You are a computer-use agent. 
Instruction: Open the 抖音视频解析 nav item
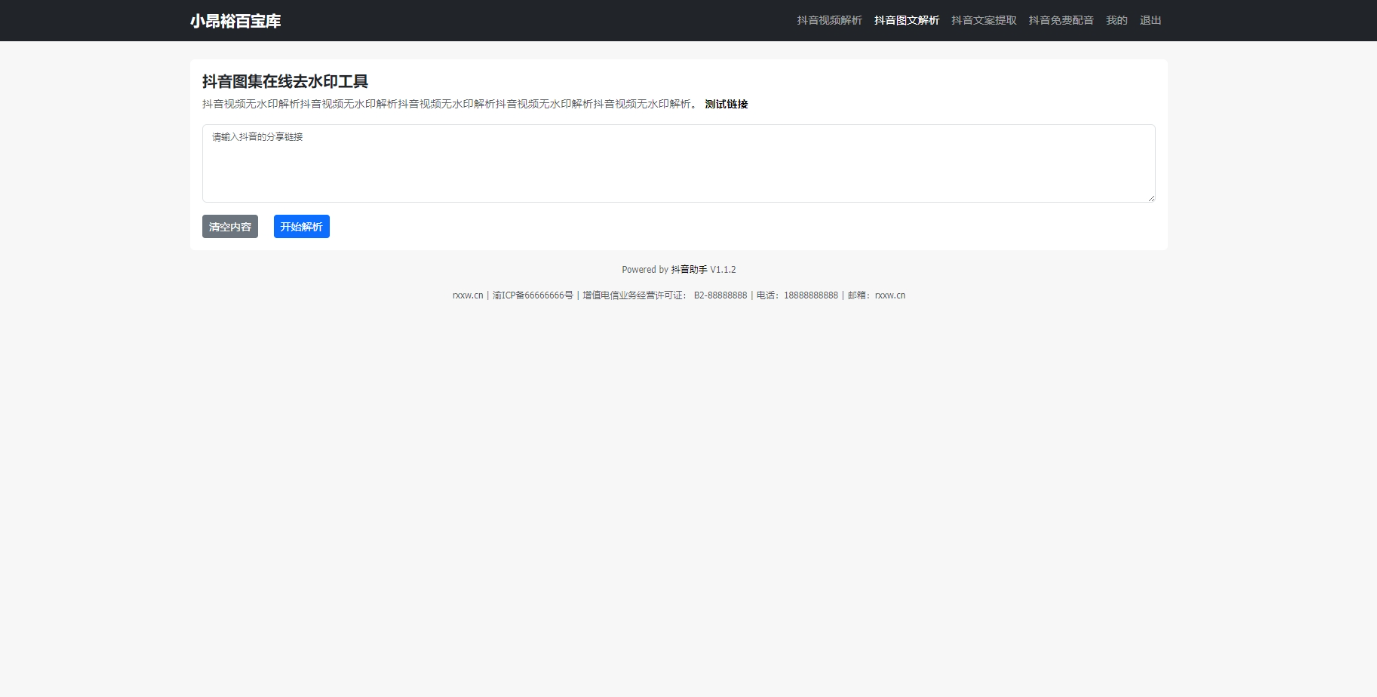click(829, 21)
